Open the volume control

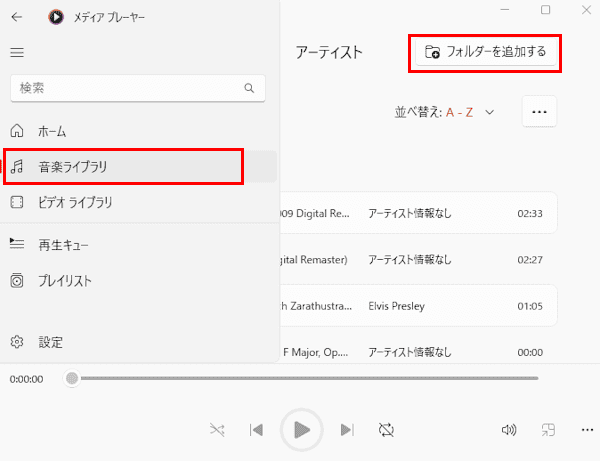(509, 430)
